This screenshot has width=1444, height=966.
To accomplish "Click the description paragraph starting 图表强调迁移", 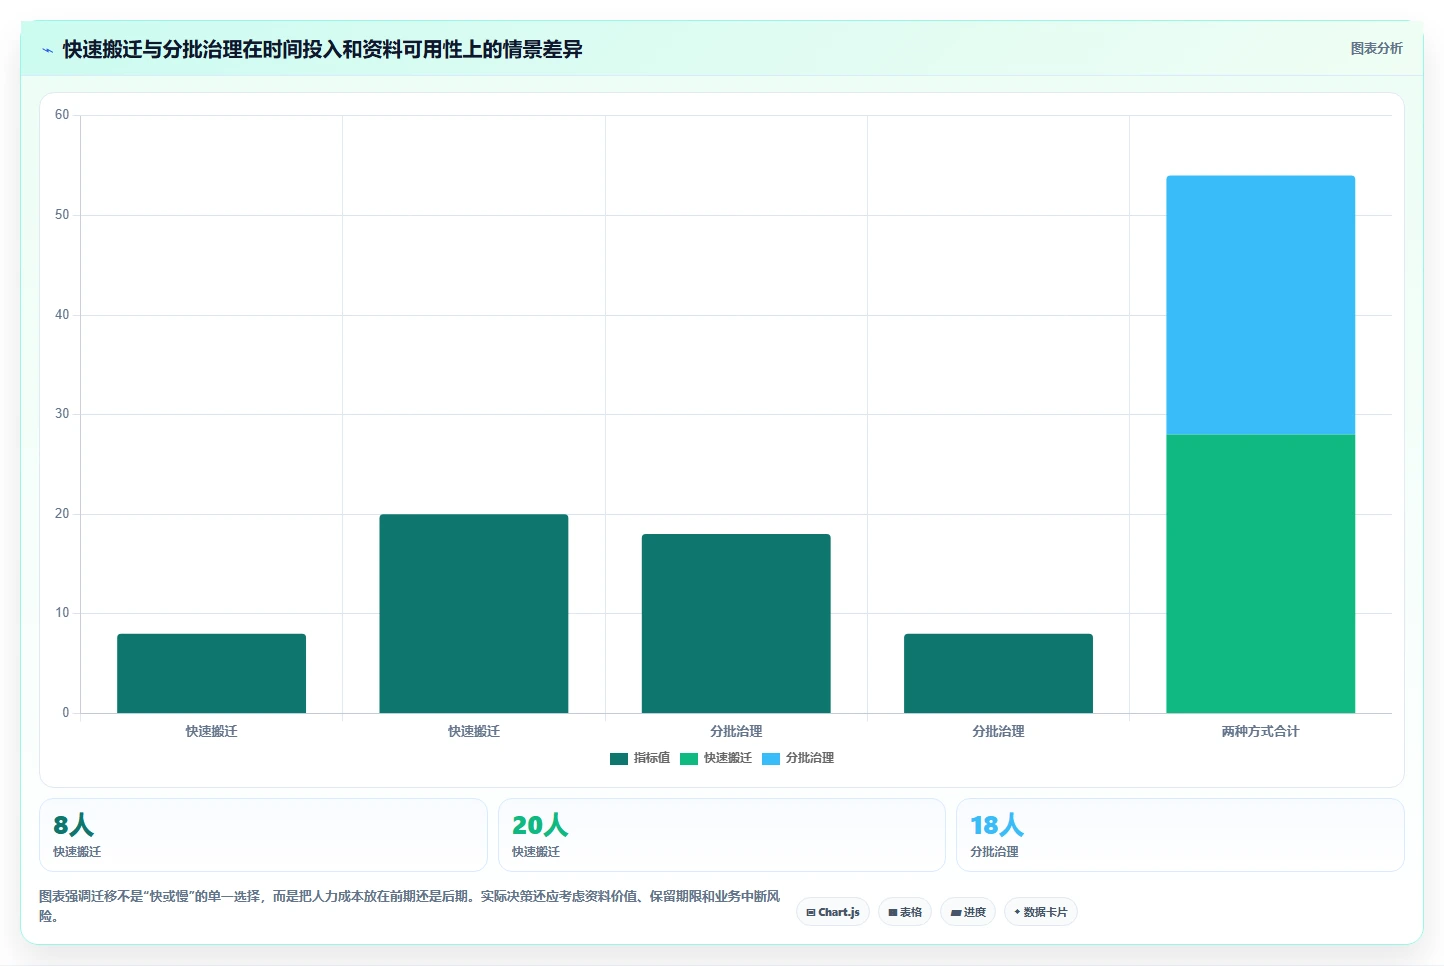I will point(410,906).
